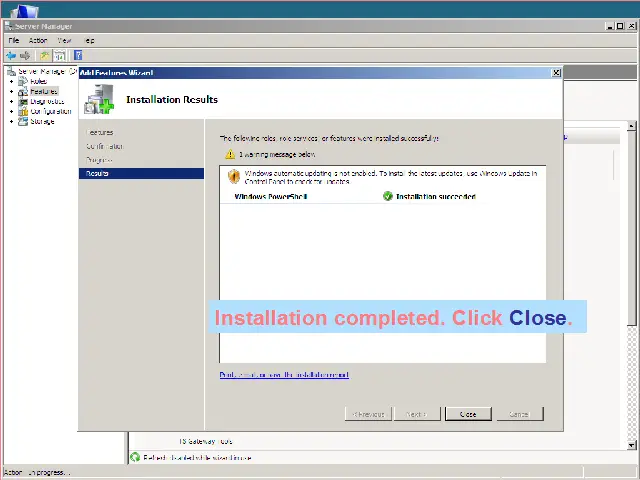640x480 pixels.
Task: Click the Refresh disabled while wizard in use text
Action: [197, 458]
